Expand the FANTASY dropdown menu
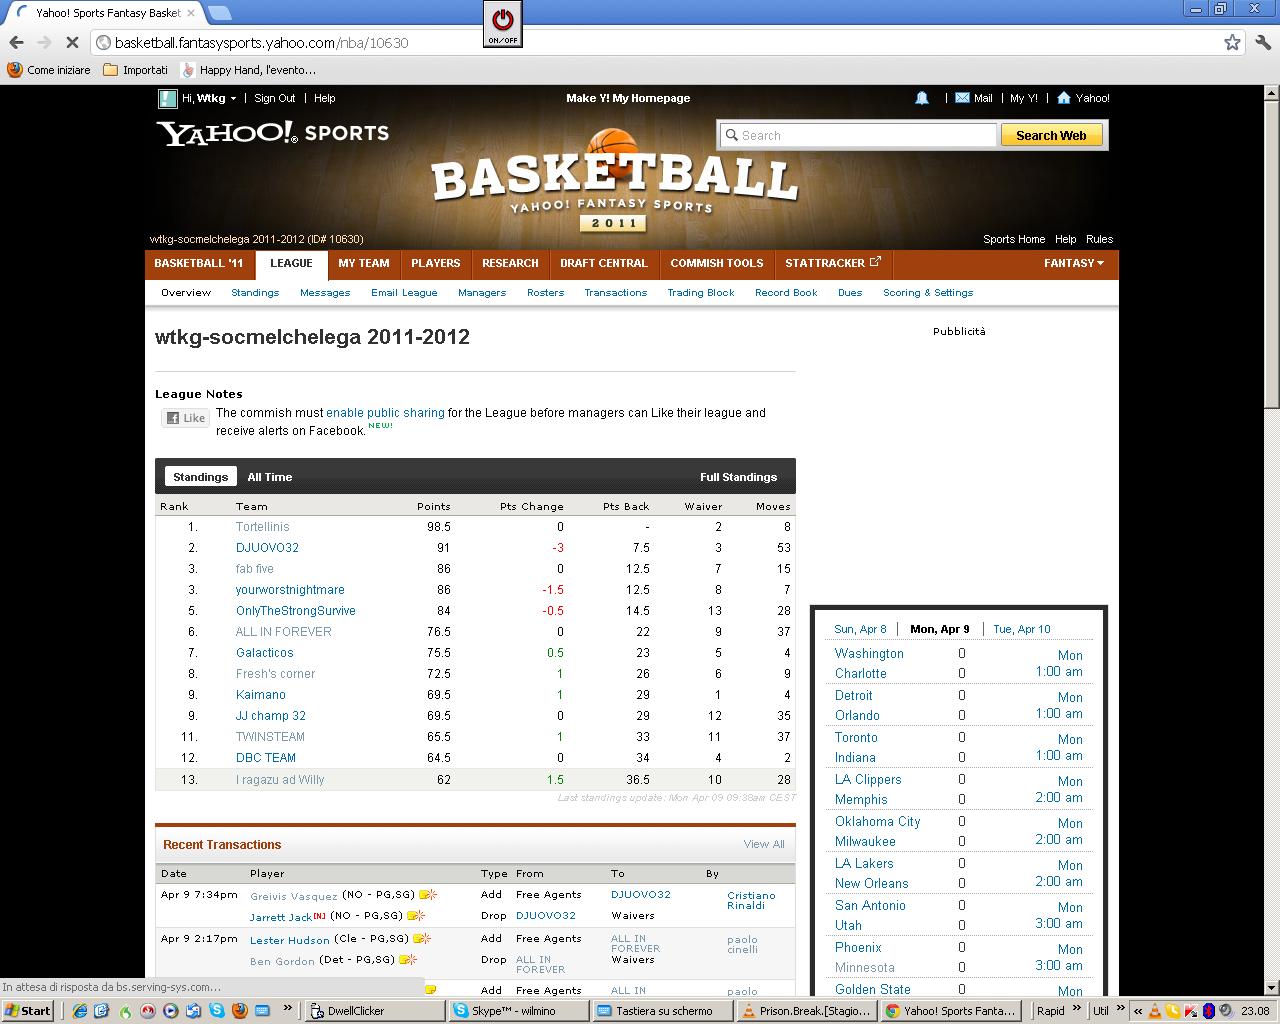This screenshot has width=1280, height=1024. click(1074, 263)
